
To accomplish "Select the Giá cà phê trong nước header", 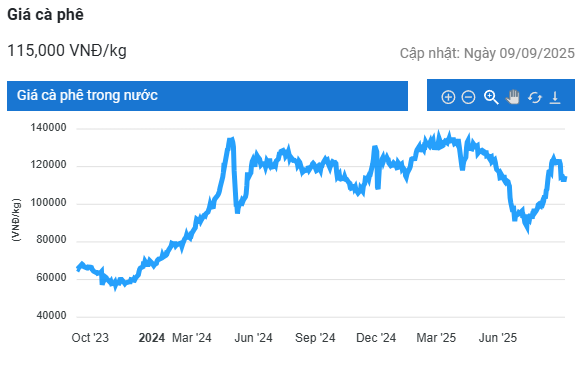I will pyautogui.click(x=207, y=96).
